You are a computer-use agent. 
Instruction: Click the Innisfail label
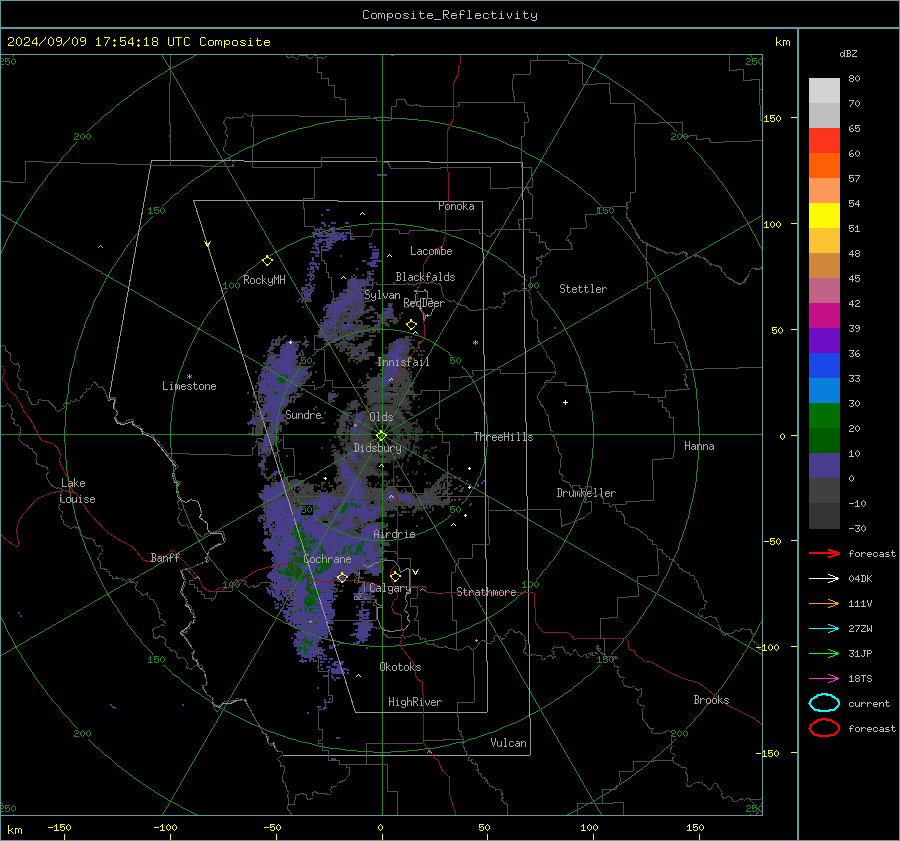pyautogui.click(x=403, y=362)
